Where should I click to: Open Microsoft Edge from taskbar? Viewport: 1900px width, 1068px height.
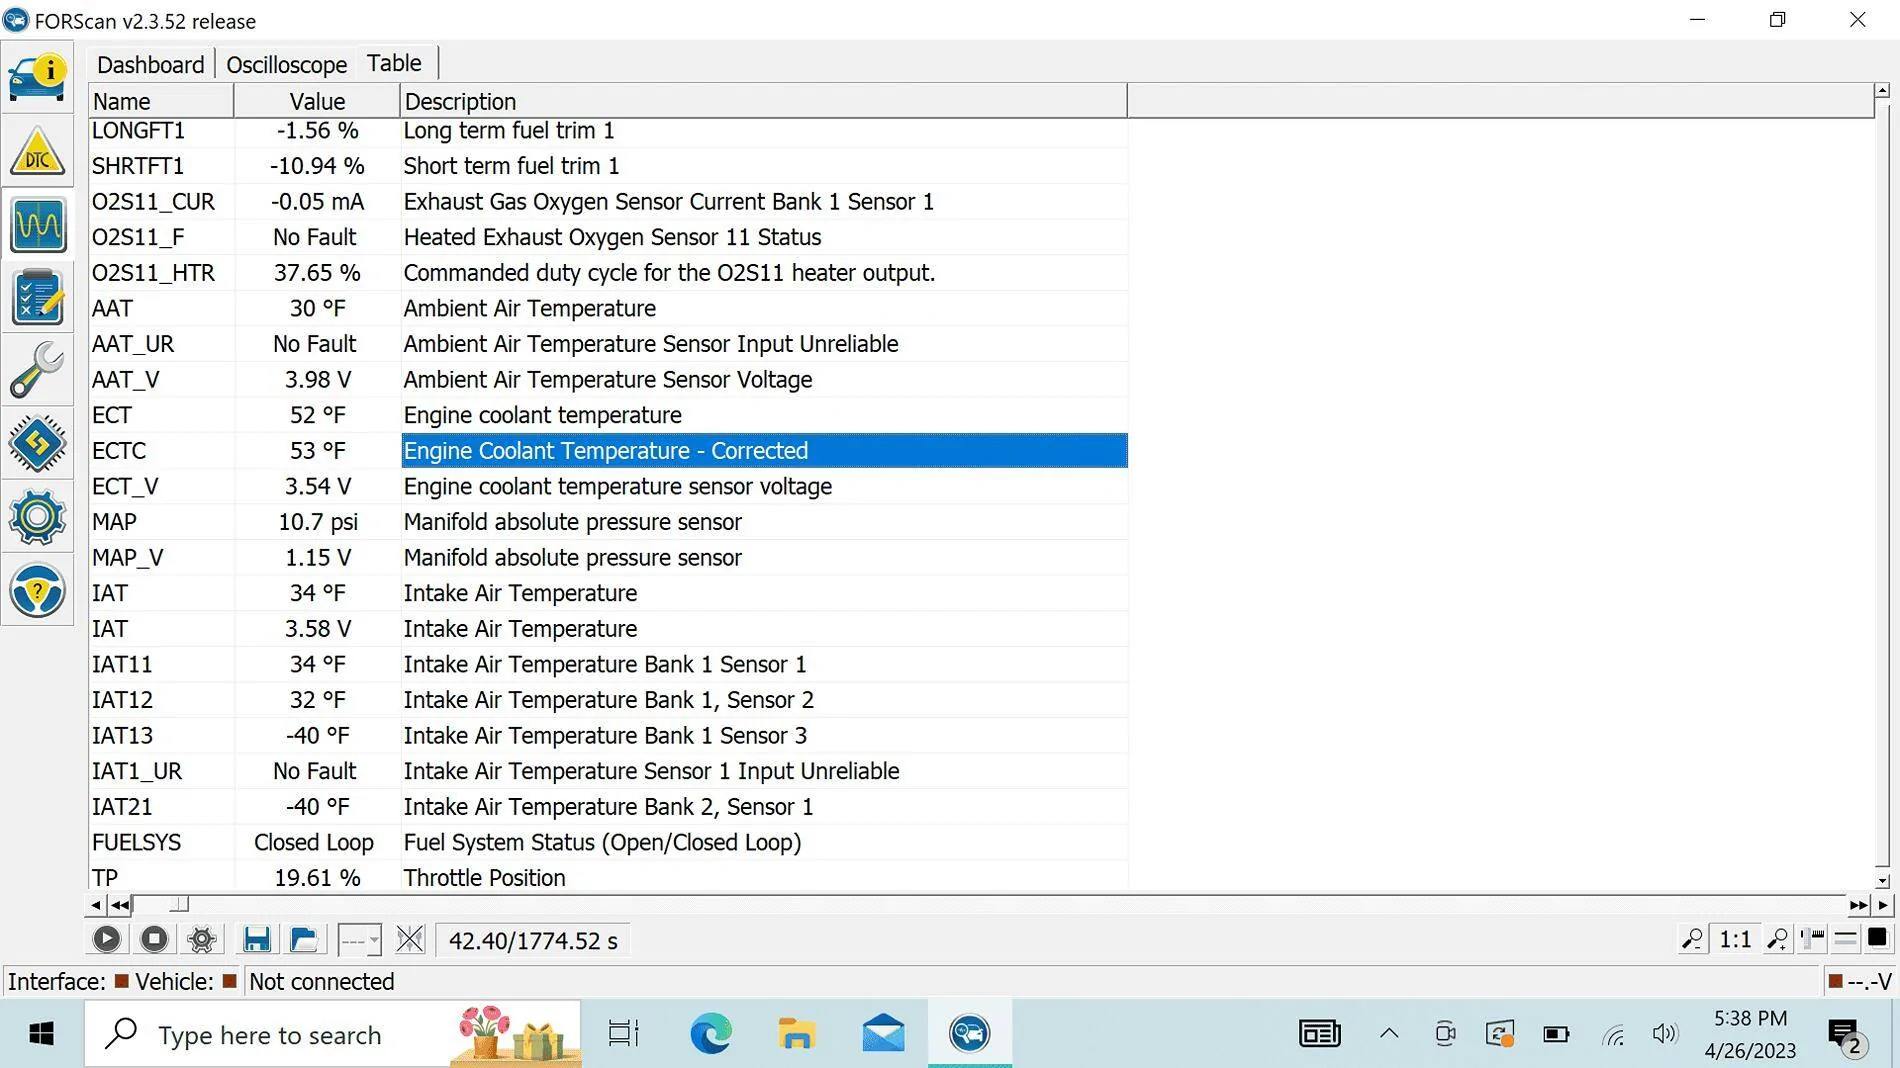pos(711,1033)
